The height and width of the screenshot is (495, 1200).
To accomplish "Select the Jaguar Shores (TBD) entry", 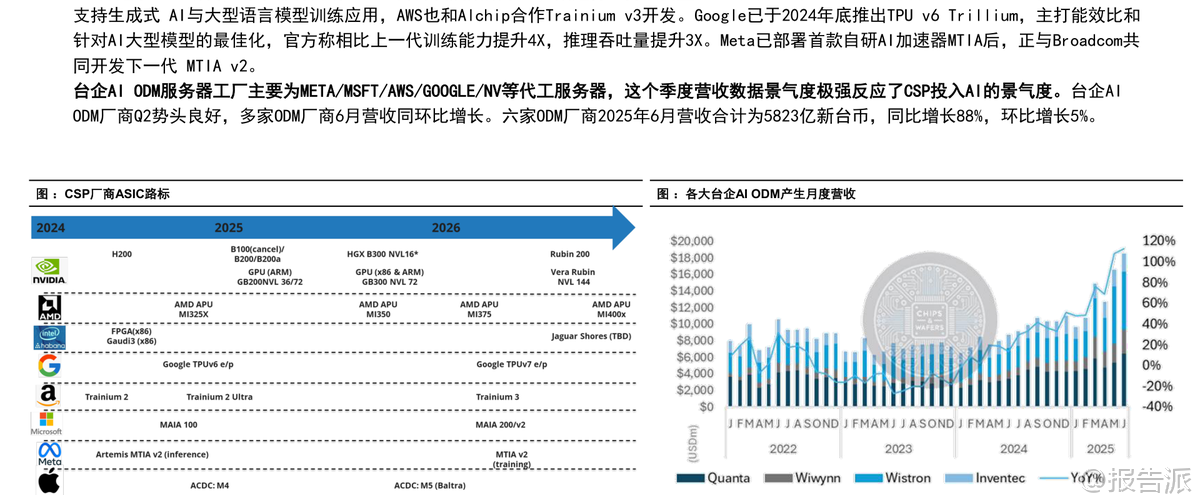I will (x=591, y=336).
